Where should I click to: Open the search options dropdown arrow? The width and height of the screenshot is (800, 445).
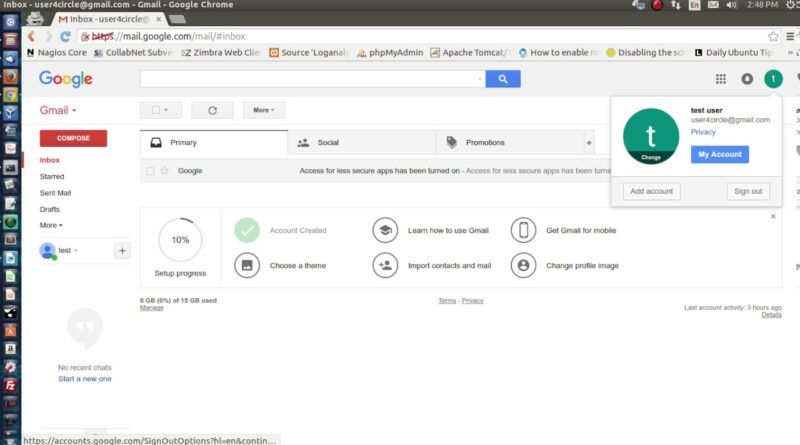tap(480, 79)
